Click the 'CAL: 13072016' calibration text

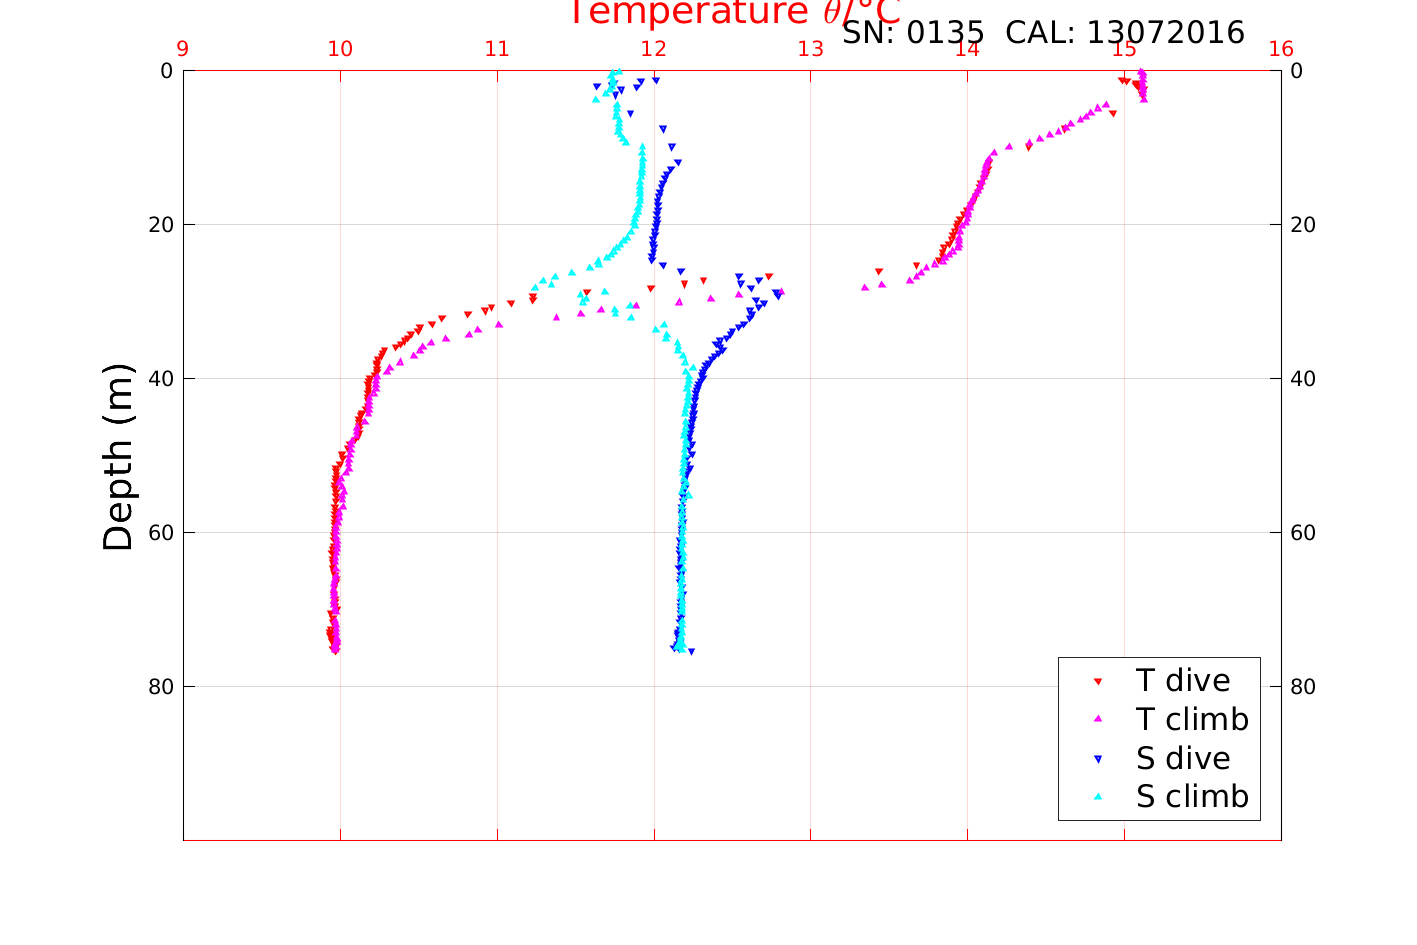click(1125, 33)
